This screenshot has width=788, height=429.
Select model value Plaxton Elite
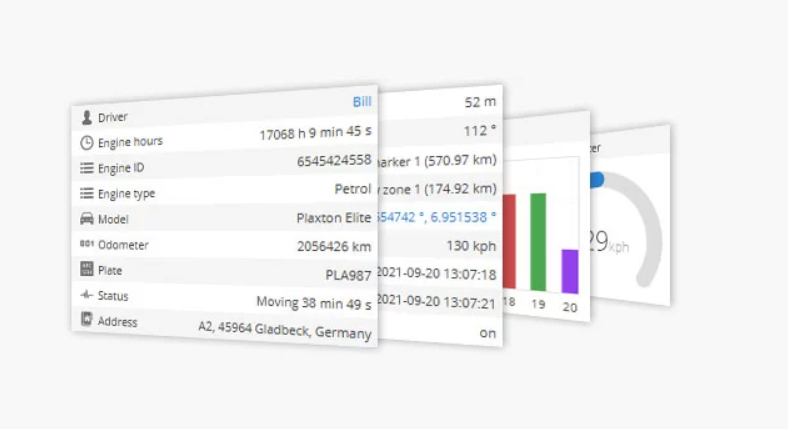334,218
